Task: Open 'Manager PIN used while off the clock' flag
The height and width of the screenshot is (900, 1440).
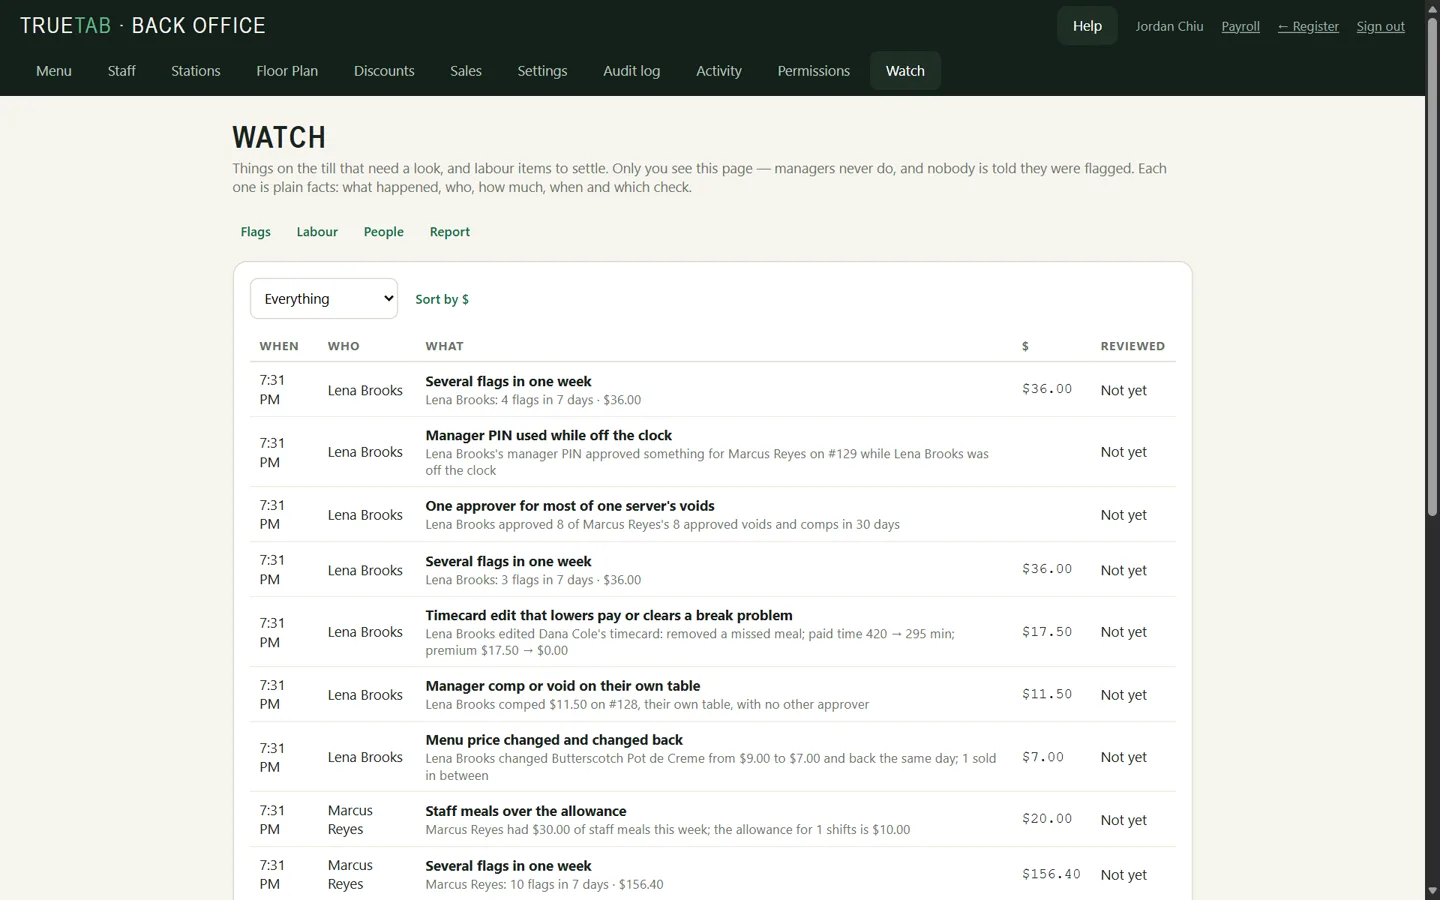Action: [548, 435]
